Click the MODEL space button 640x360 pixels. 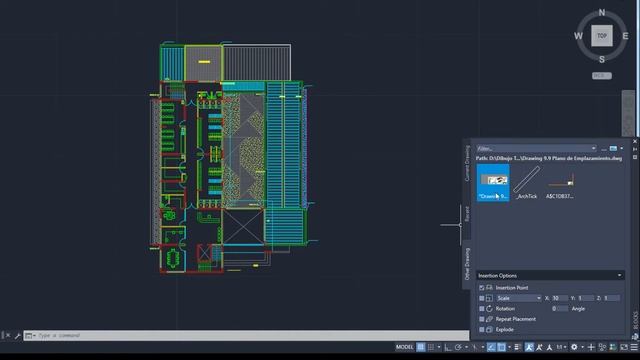point(404,347)
